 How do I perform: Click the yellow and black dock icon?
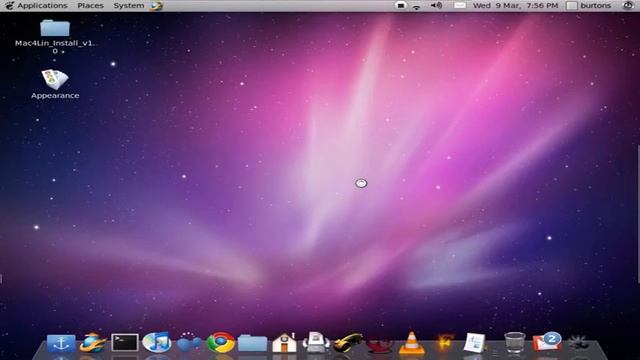348,342
